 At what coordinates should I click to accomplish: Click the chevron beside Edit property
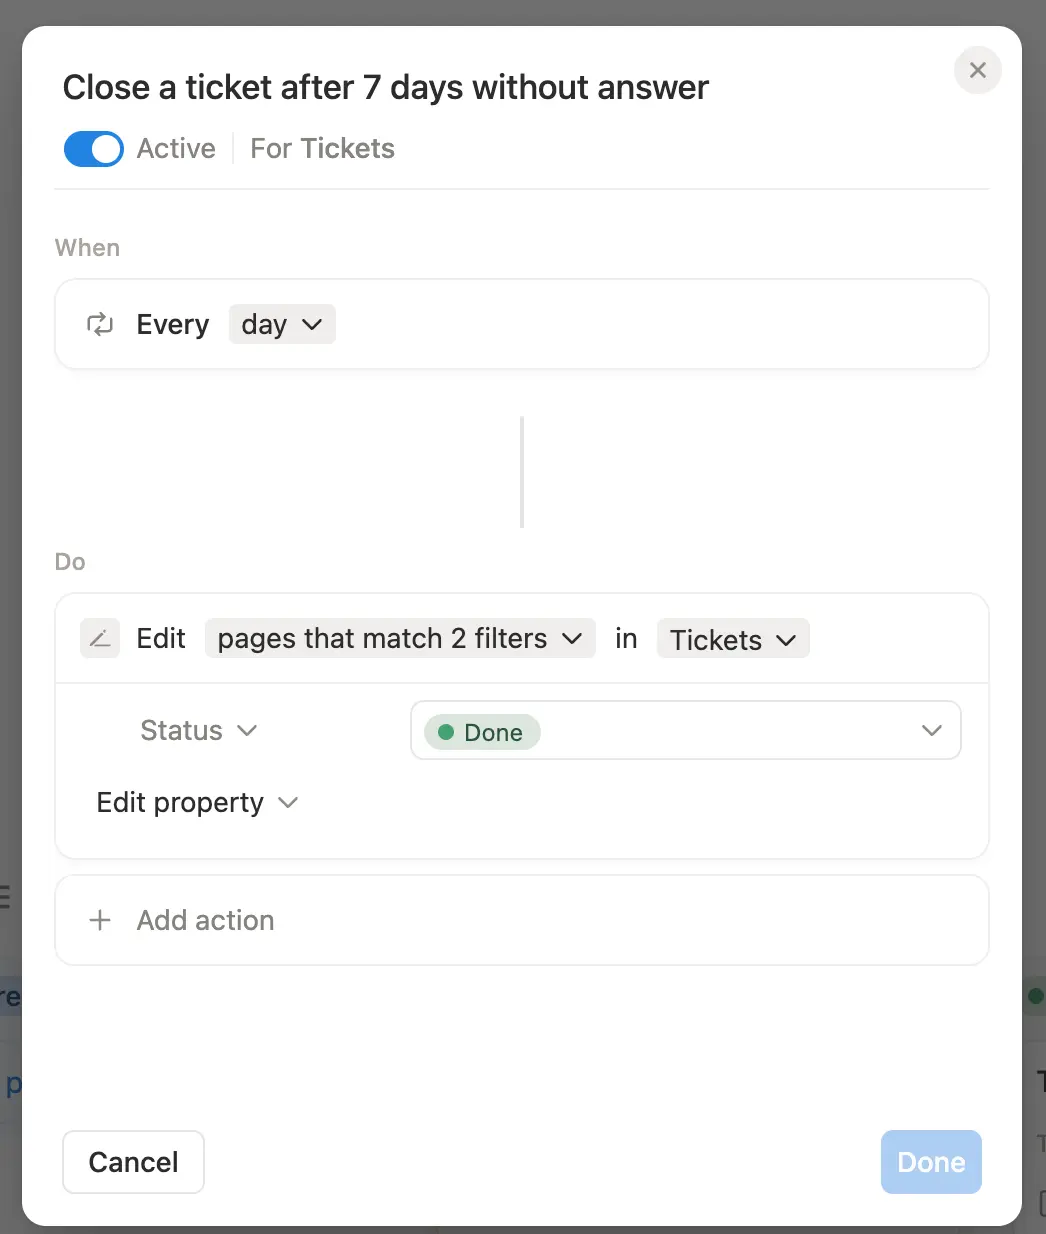pyautogui.click(x=288, y=802)
